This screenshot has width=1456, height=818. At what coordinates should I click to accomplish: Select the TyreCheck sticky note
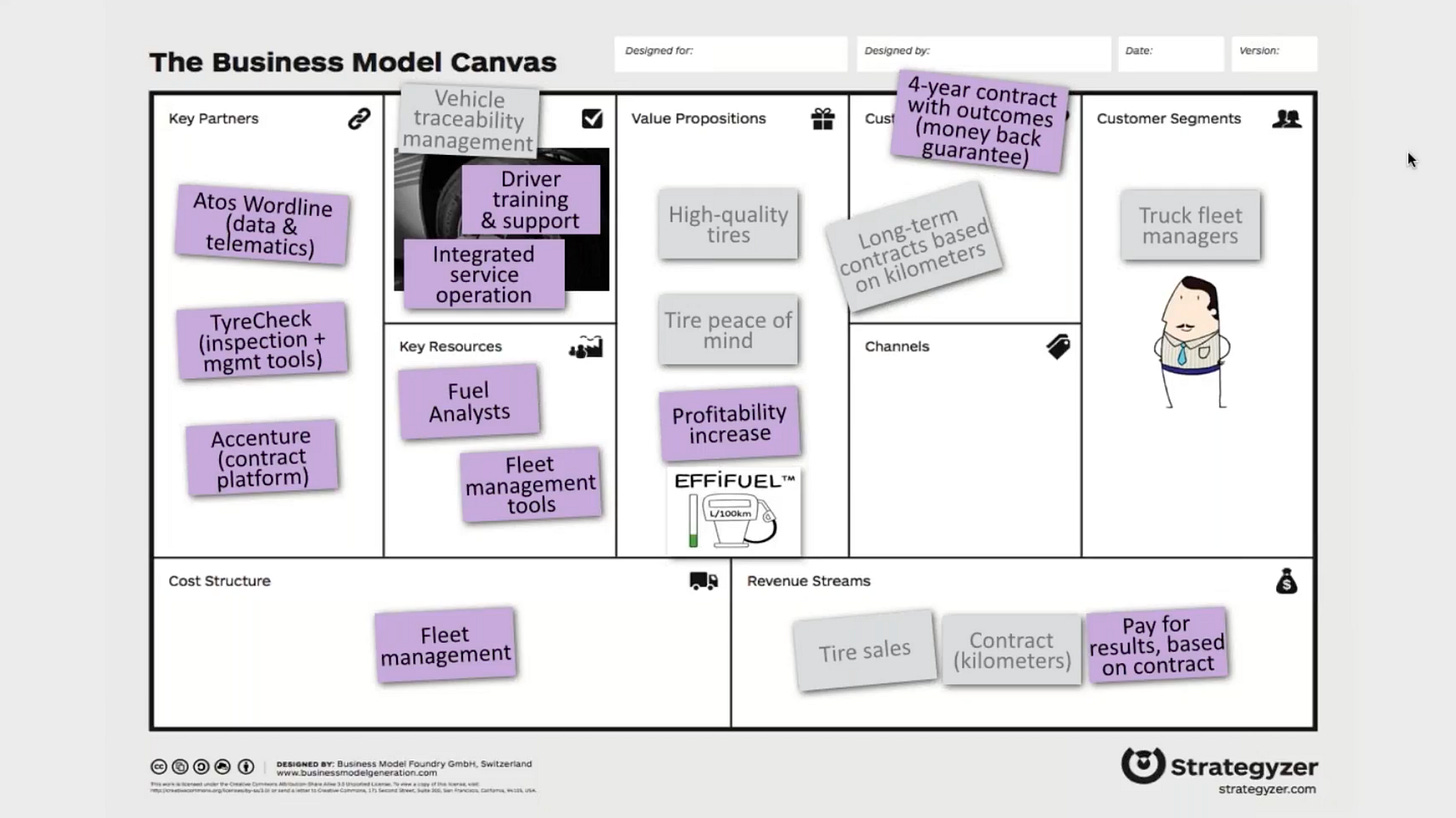tap(262, 340)
